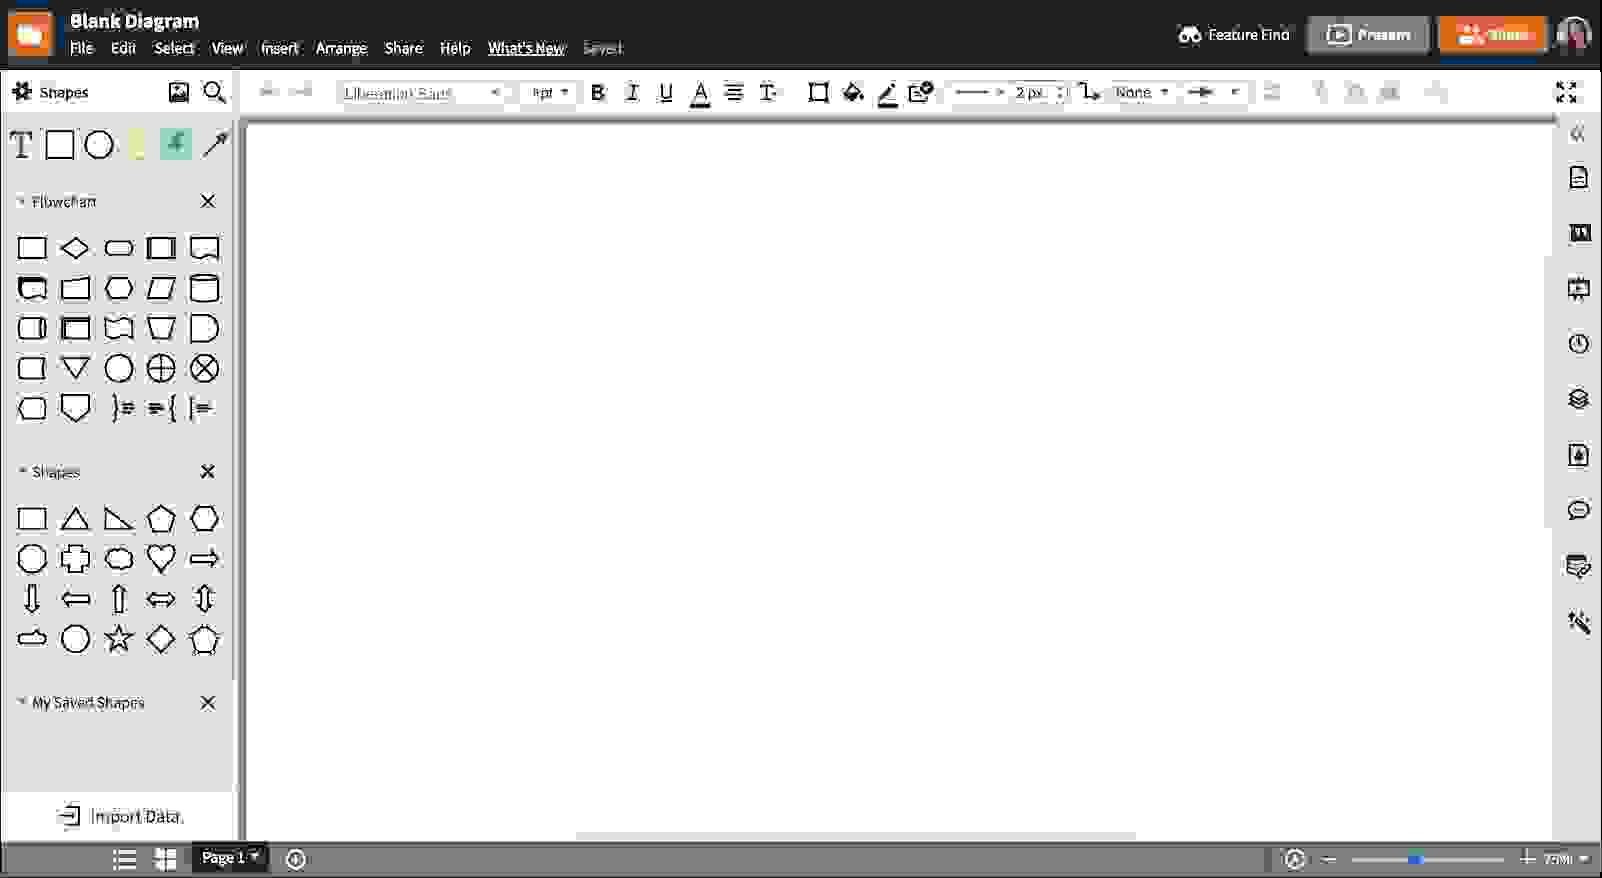
Task: Open the fill color bucket tool
Action: click(853, 93)
